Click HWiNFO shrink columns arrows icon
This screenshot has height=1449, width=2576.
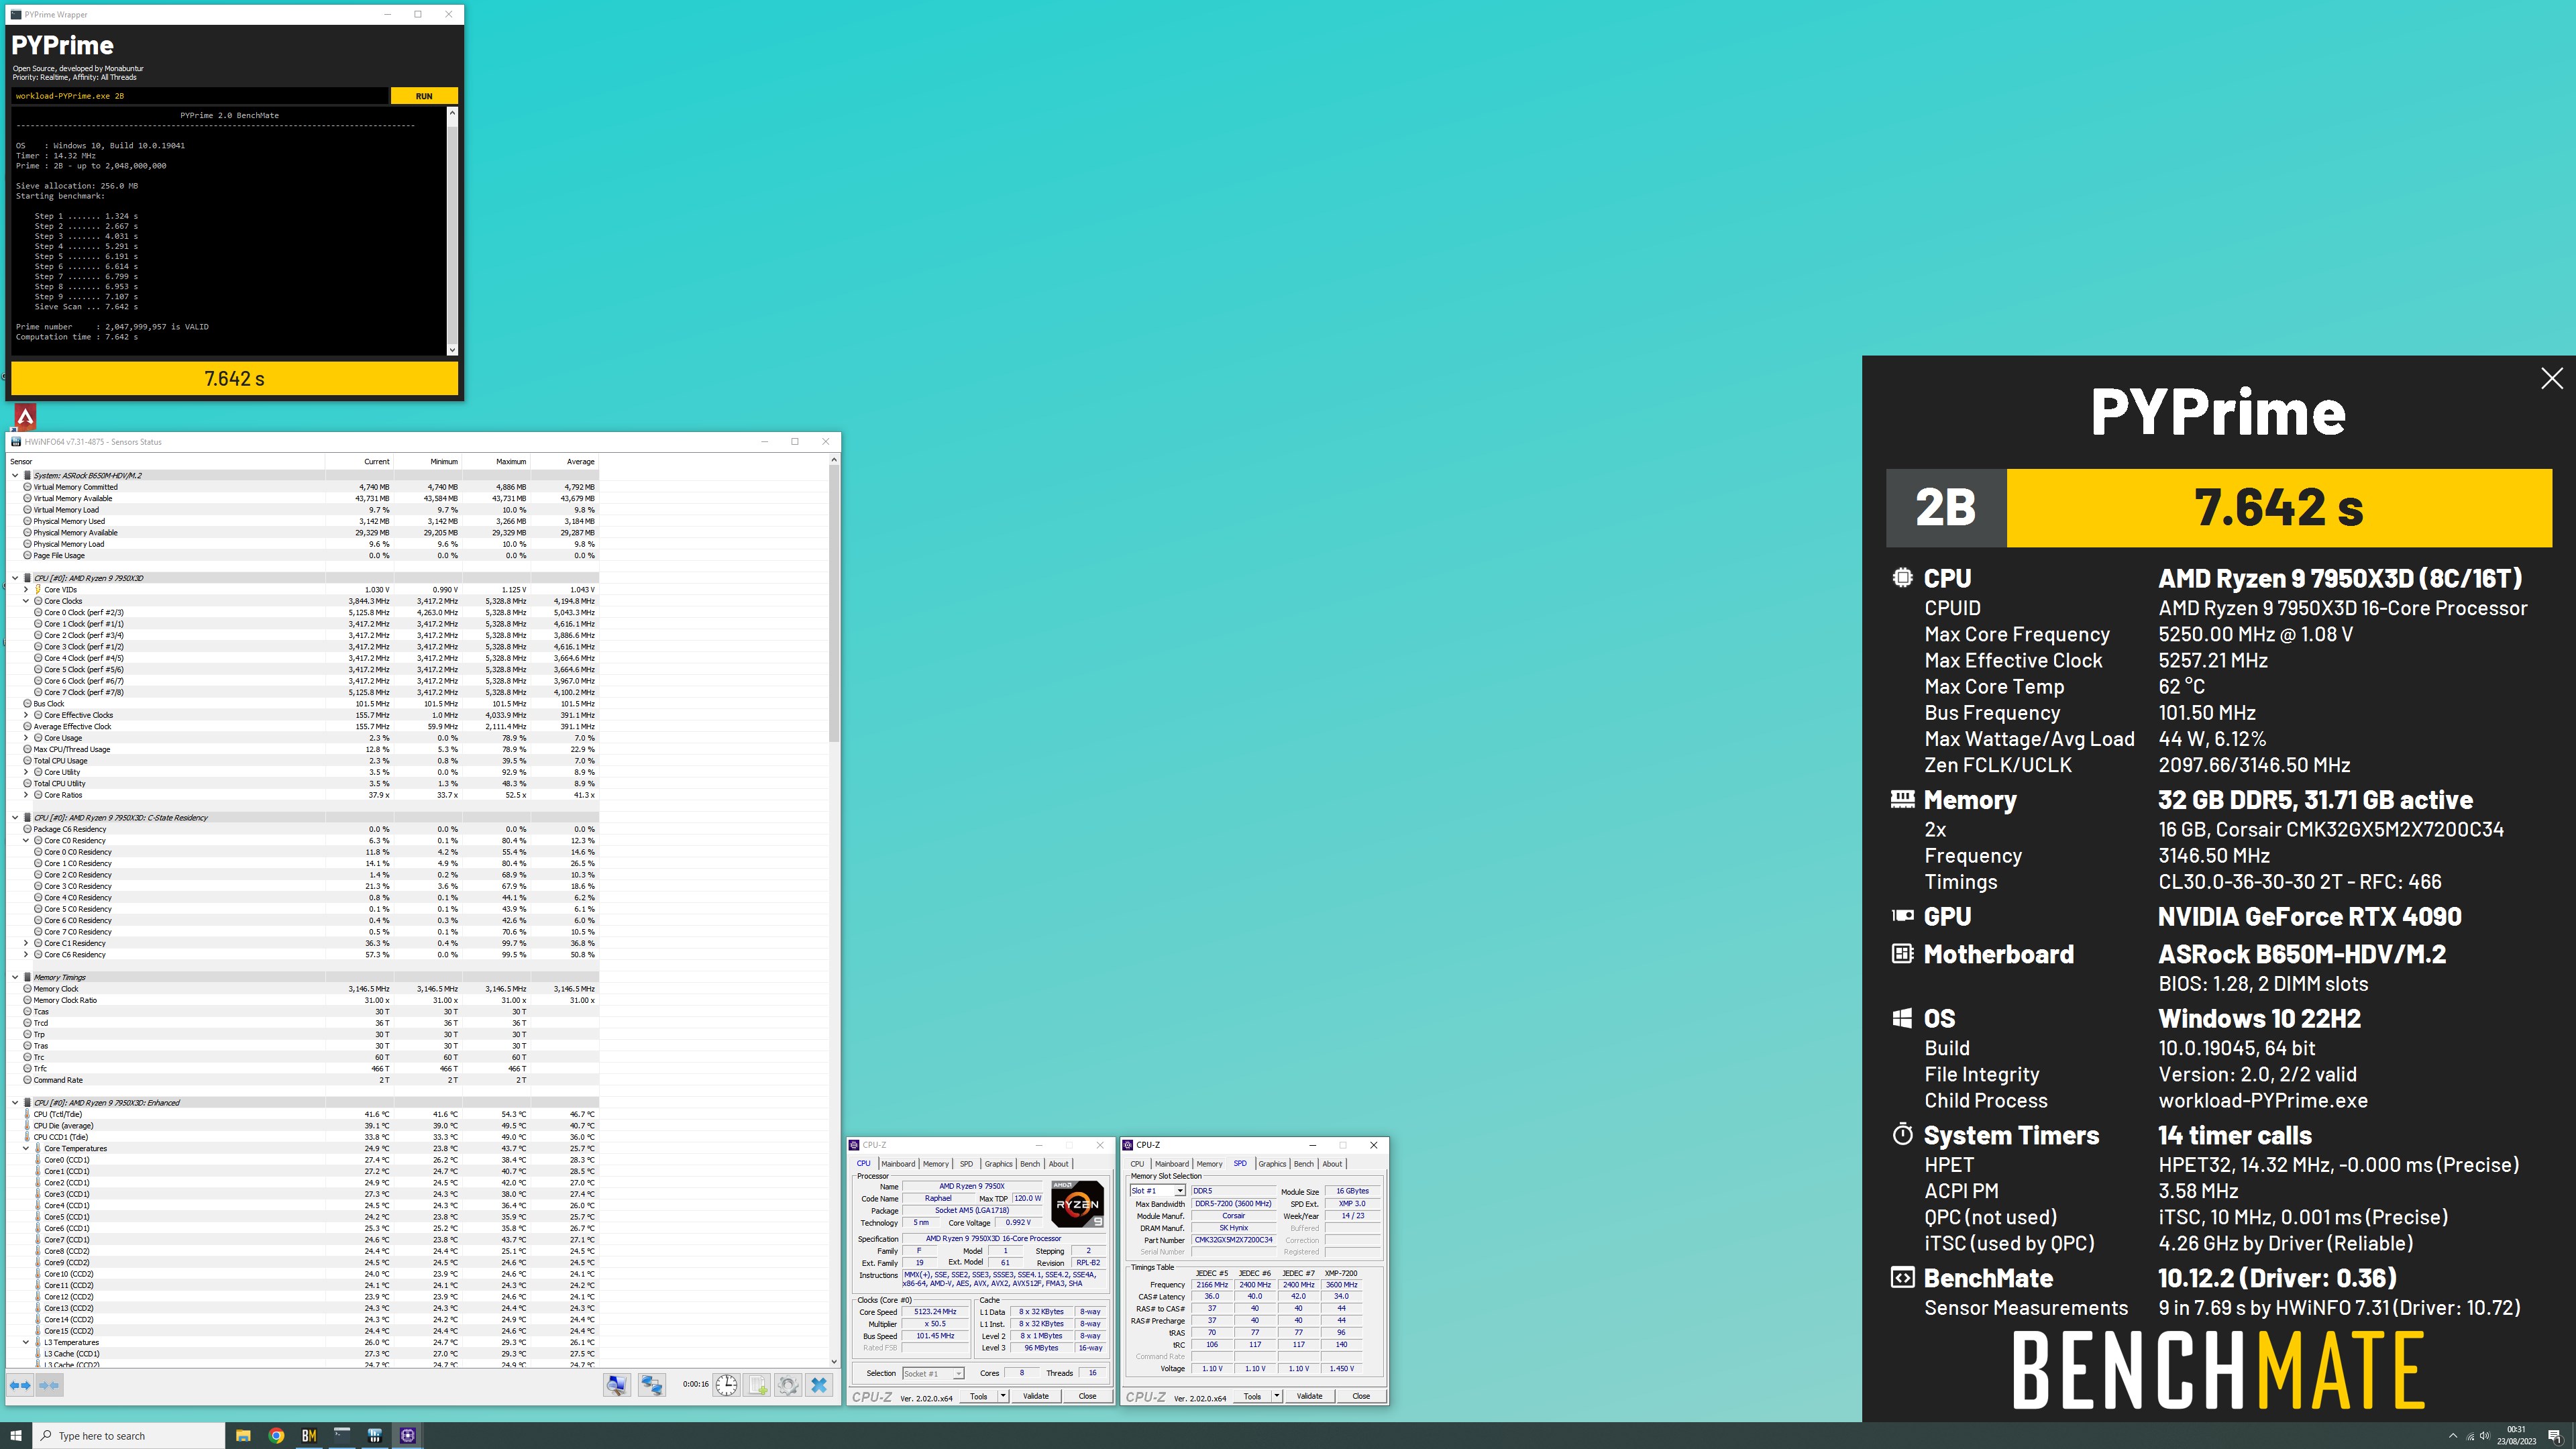[x=49, y=1385]
